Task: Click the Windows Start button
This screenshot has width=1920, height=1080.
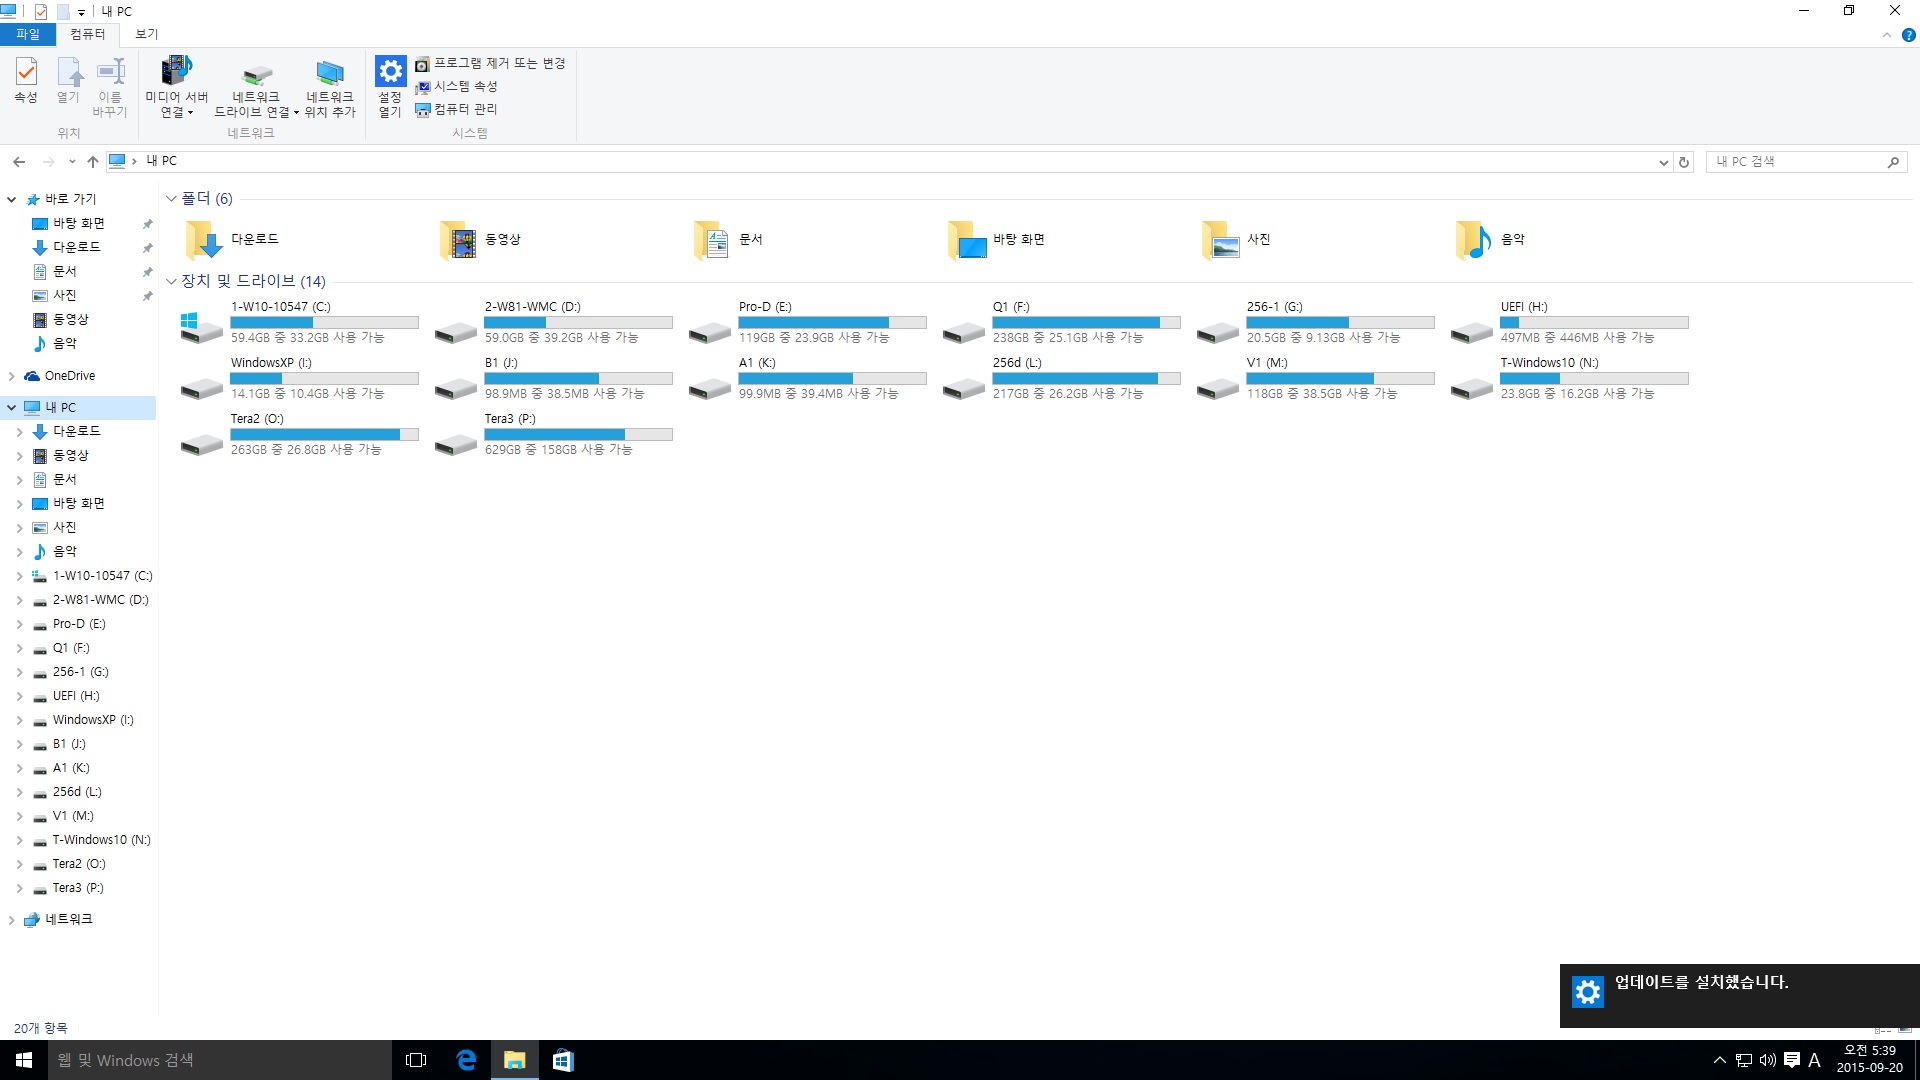Action: [x=24, y=1060]
